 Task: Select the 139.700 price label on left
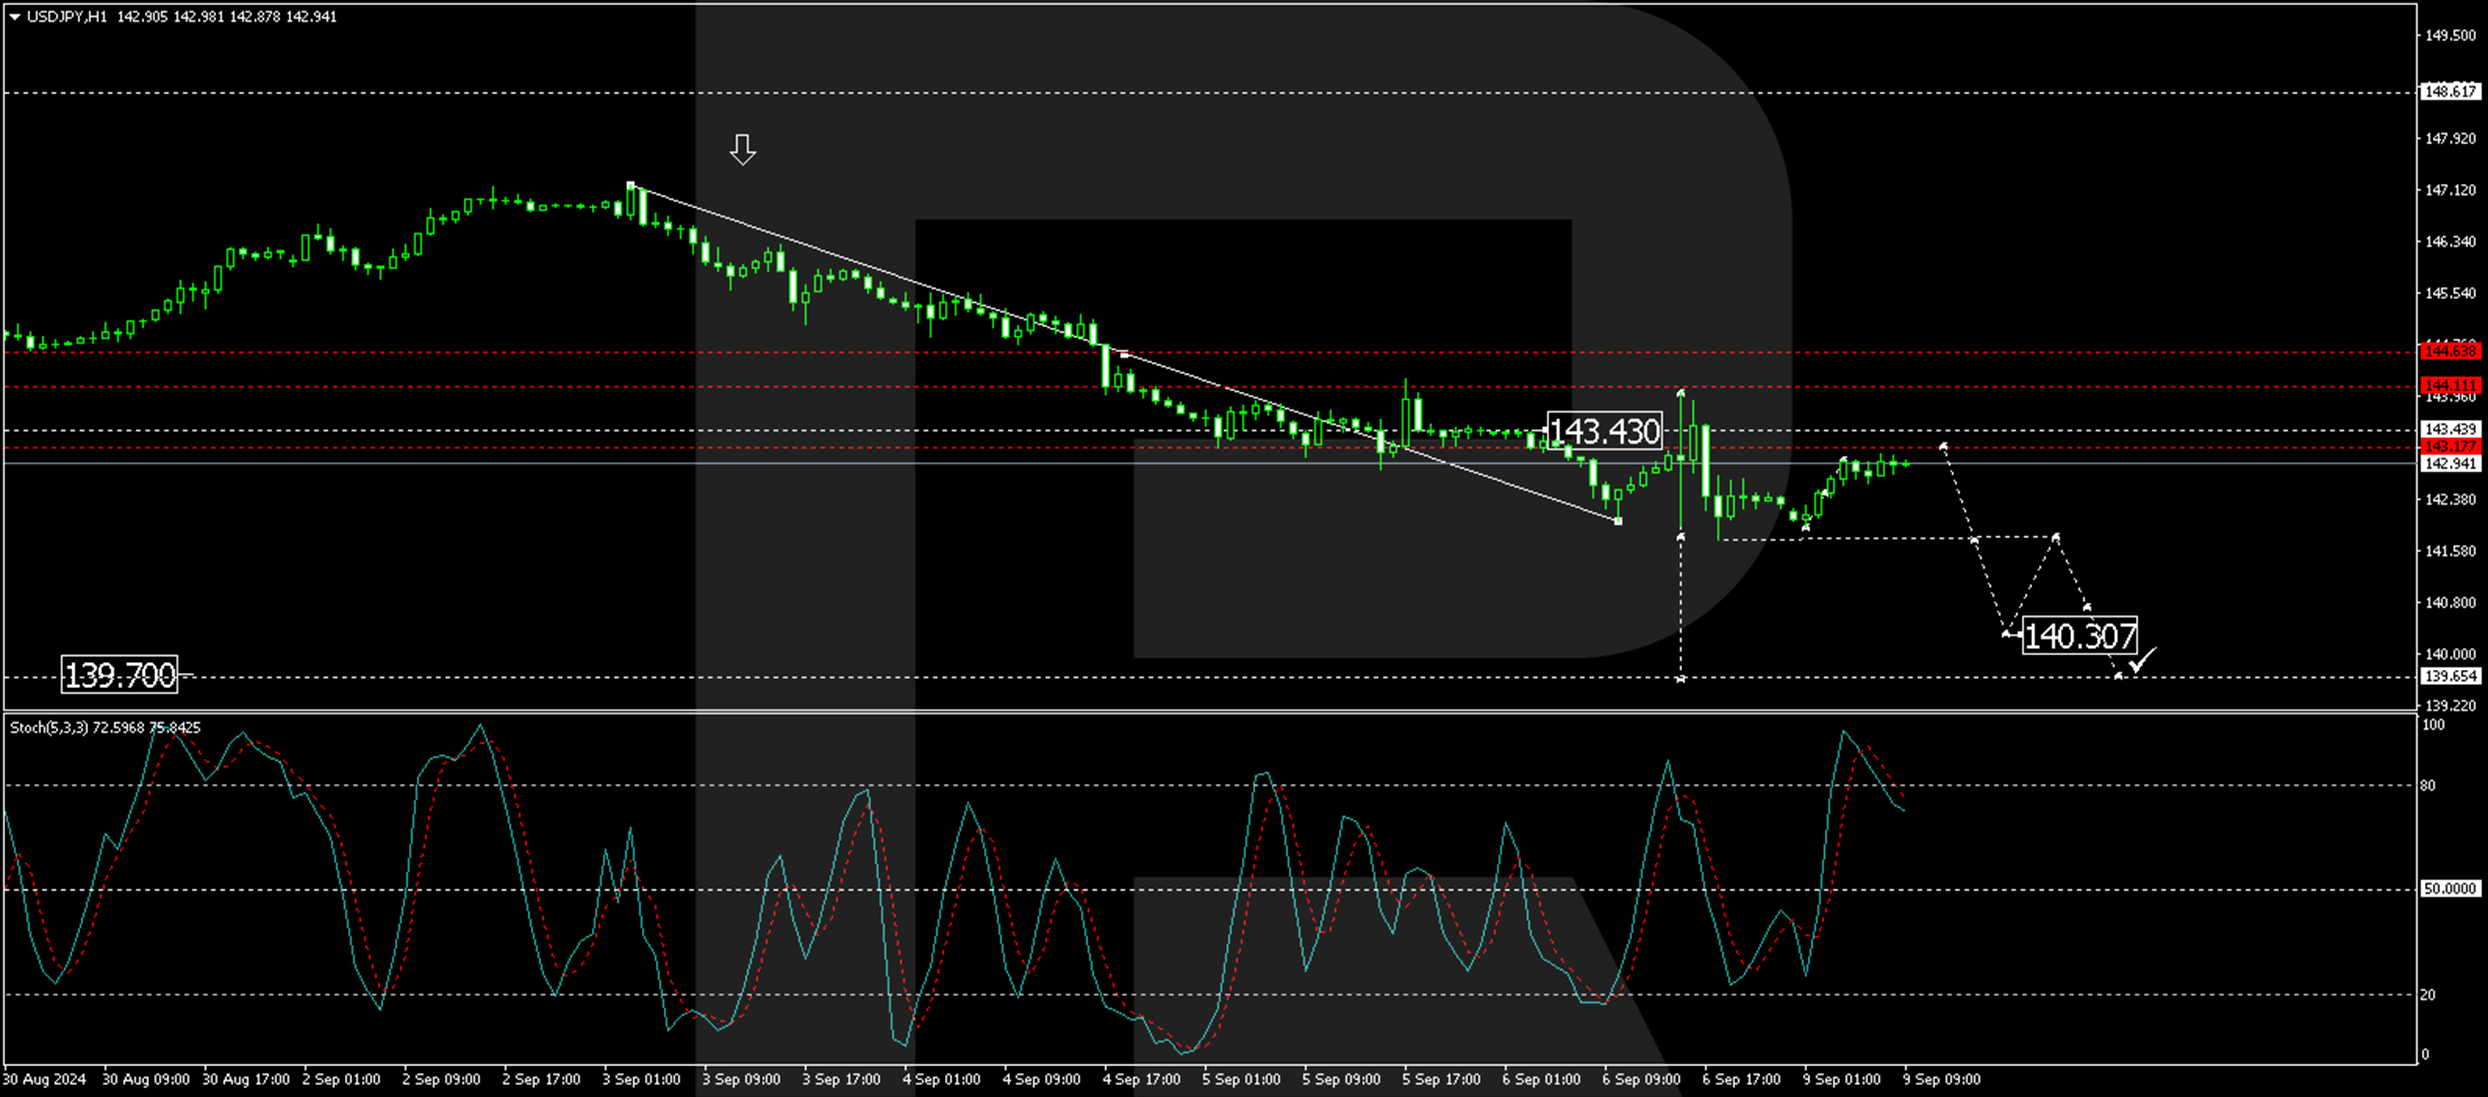119,676
